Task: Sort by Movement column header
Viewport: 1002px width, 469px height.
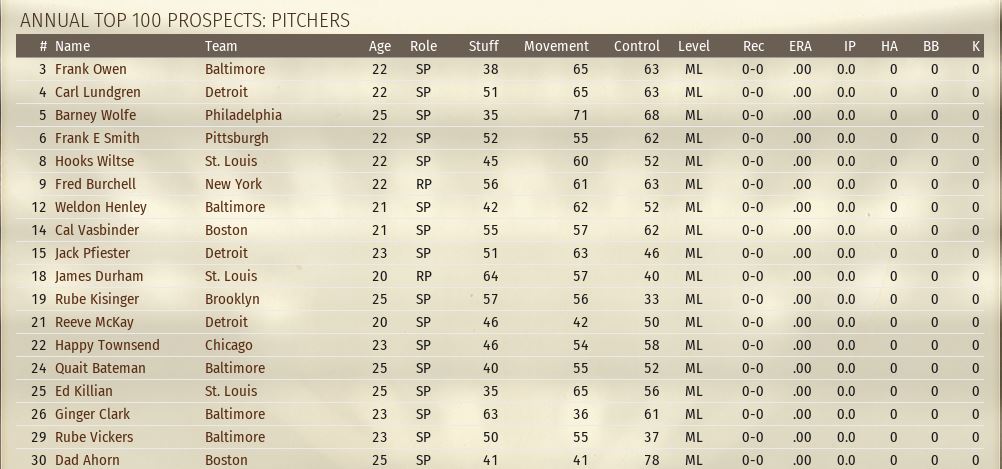Action: point(556,46)
